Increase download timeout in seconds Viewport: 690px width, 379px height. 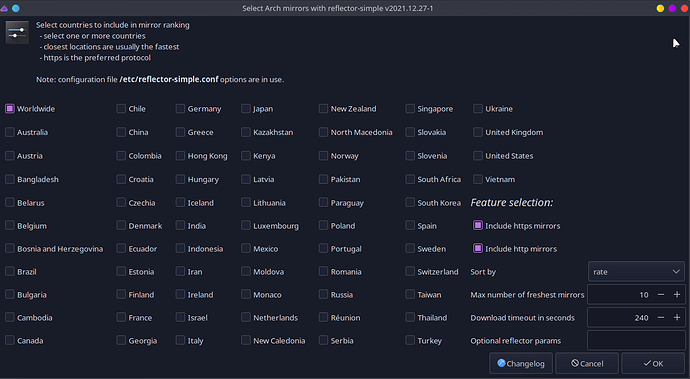[677, 317]
